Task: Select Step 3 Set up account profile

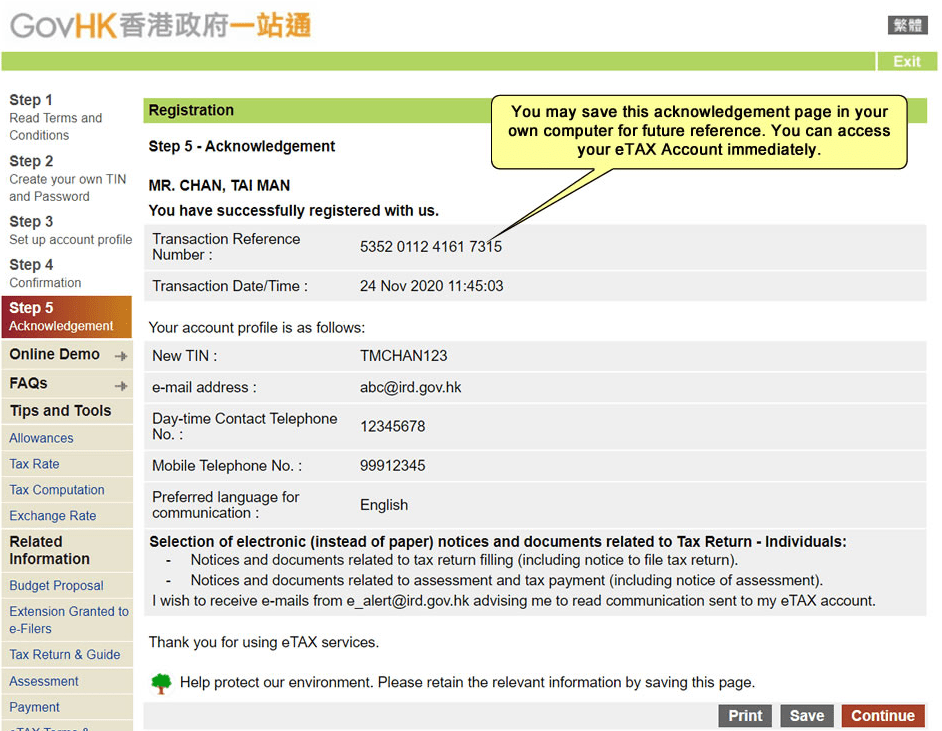Action: [x=70, y=230]
